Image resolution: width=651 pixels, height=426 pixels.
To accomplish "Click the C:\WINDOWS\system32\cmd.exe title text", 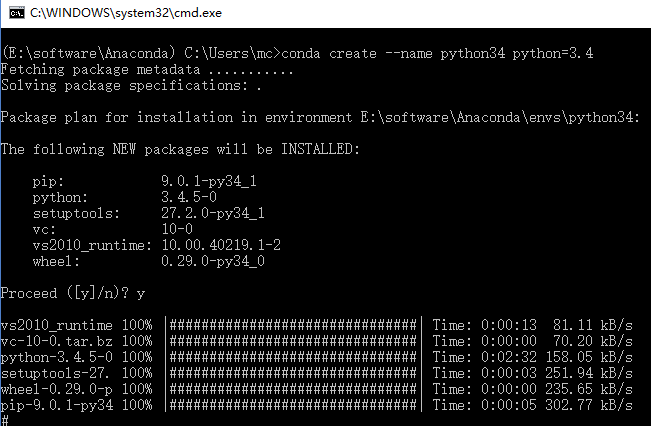I will coord(126,13).
